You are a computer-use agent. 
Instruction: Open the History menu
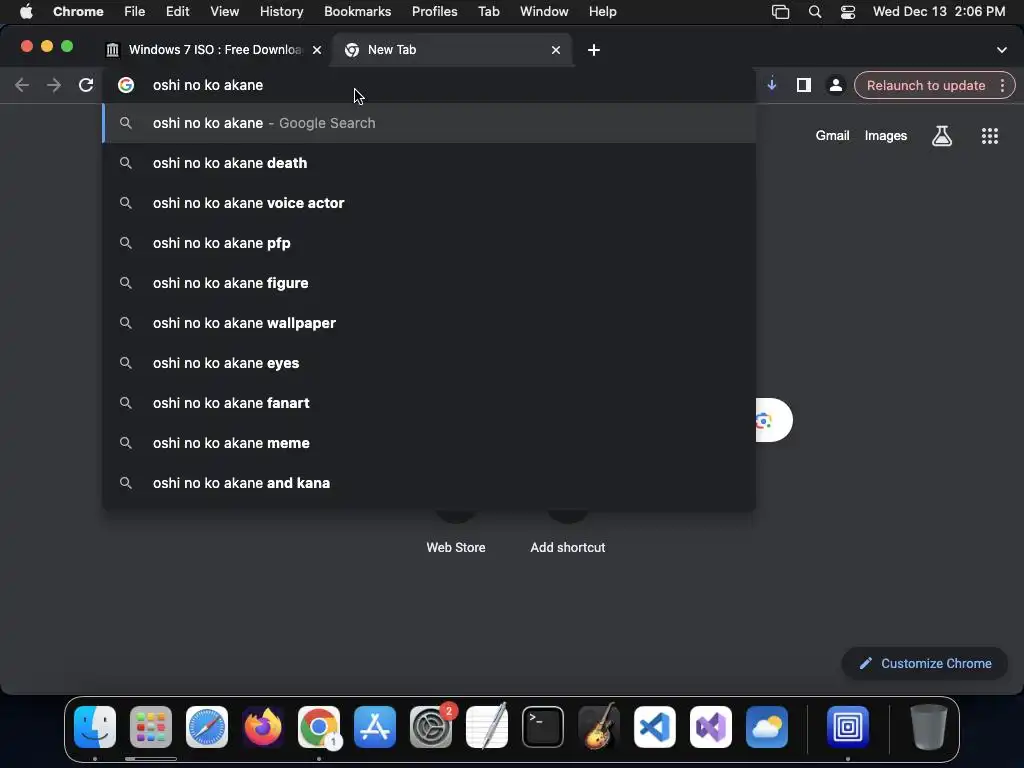[x=281, y=12]
